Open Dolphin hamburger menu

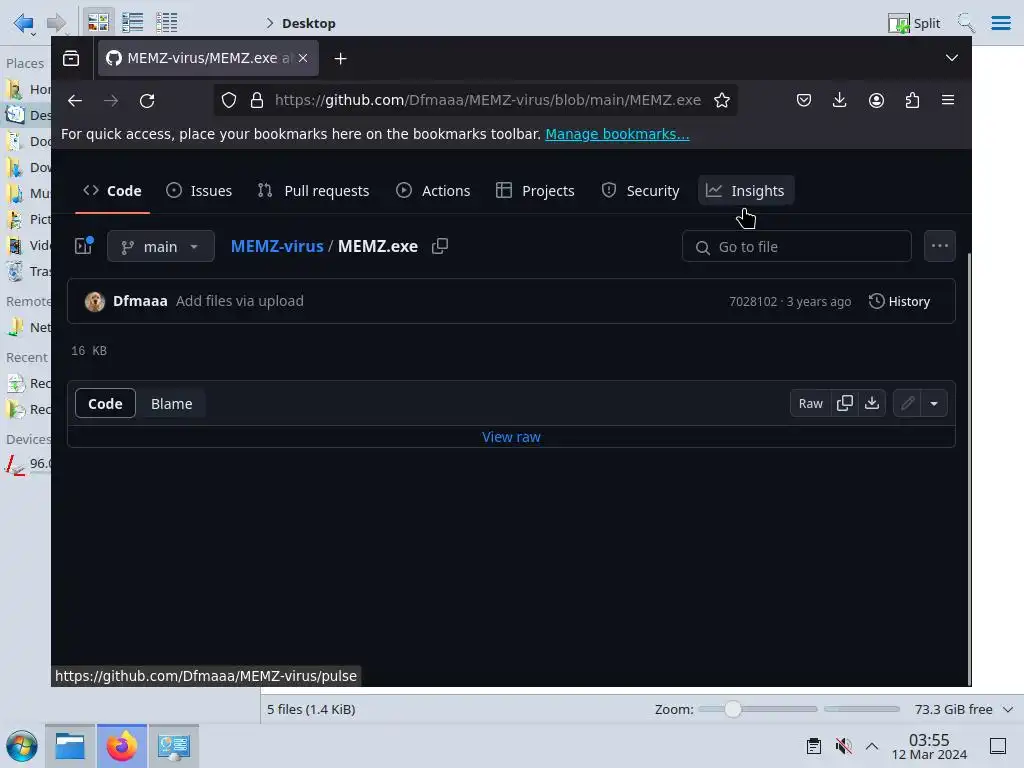click(1000, 23)
